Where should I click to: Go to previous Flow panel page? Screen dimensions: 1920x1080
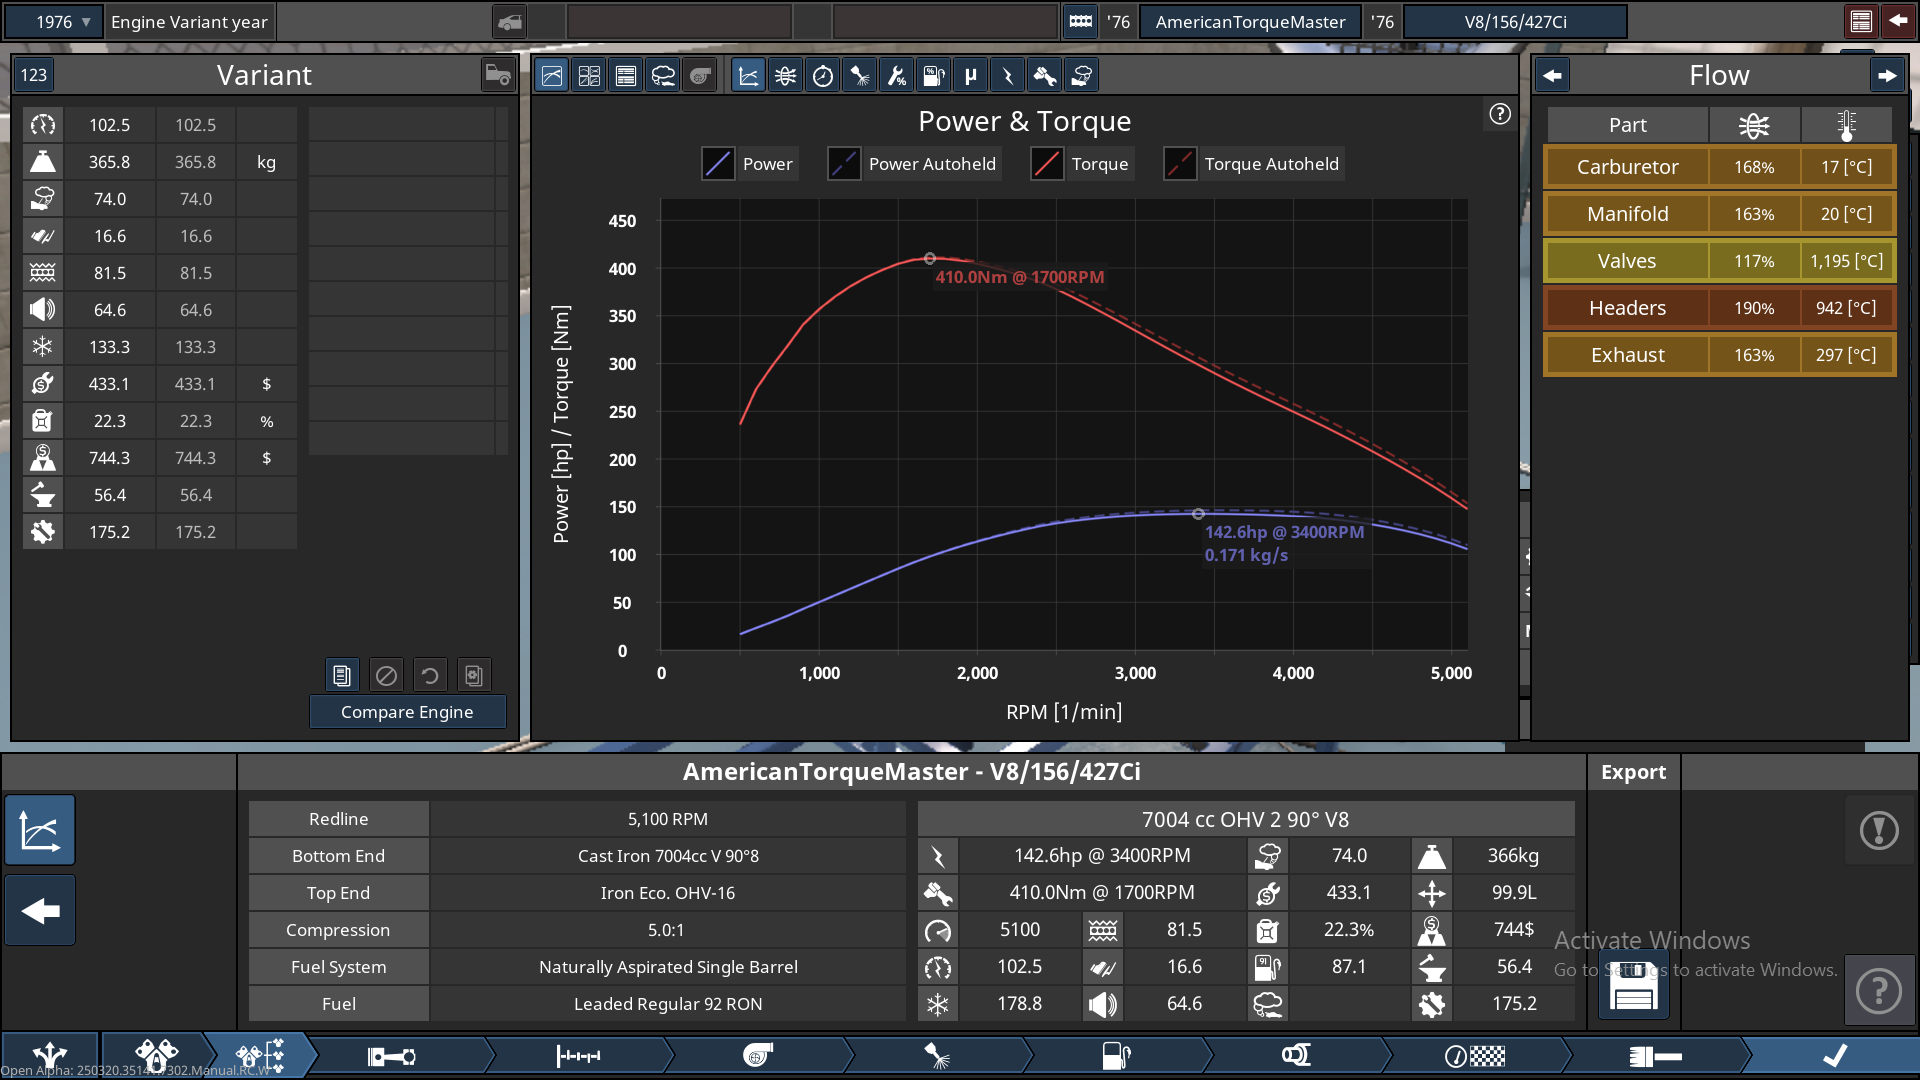[1552, 76]
